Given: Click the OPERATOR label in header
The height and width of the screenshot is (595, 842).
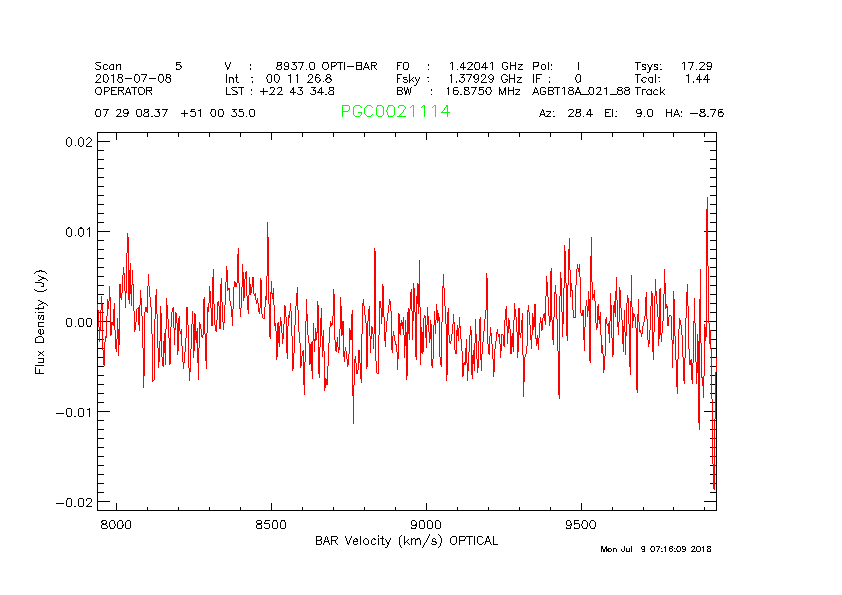Looking at the screenshot, I should pos(124,90).
